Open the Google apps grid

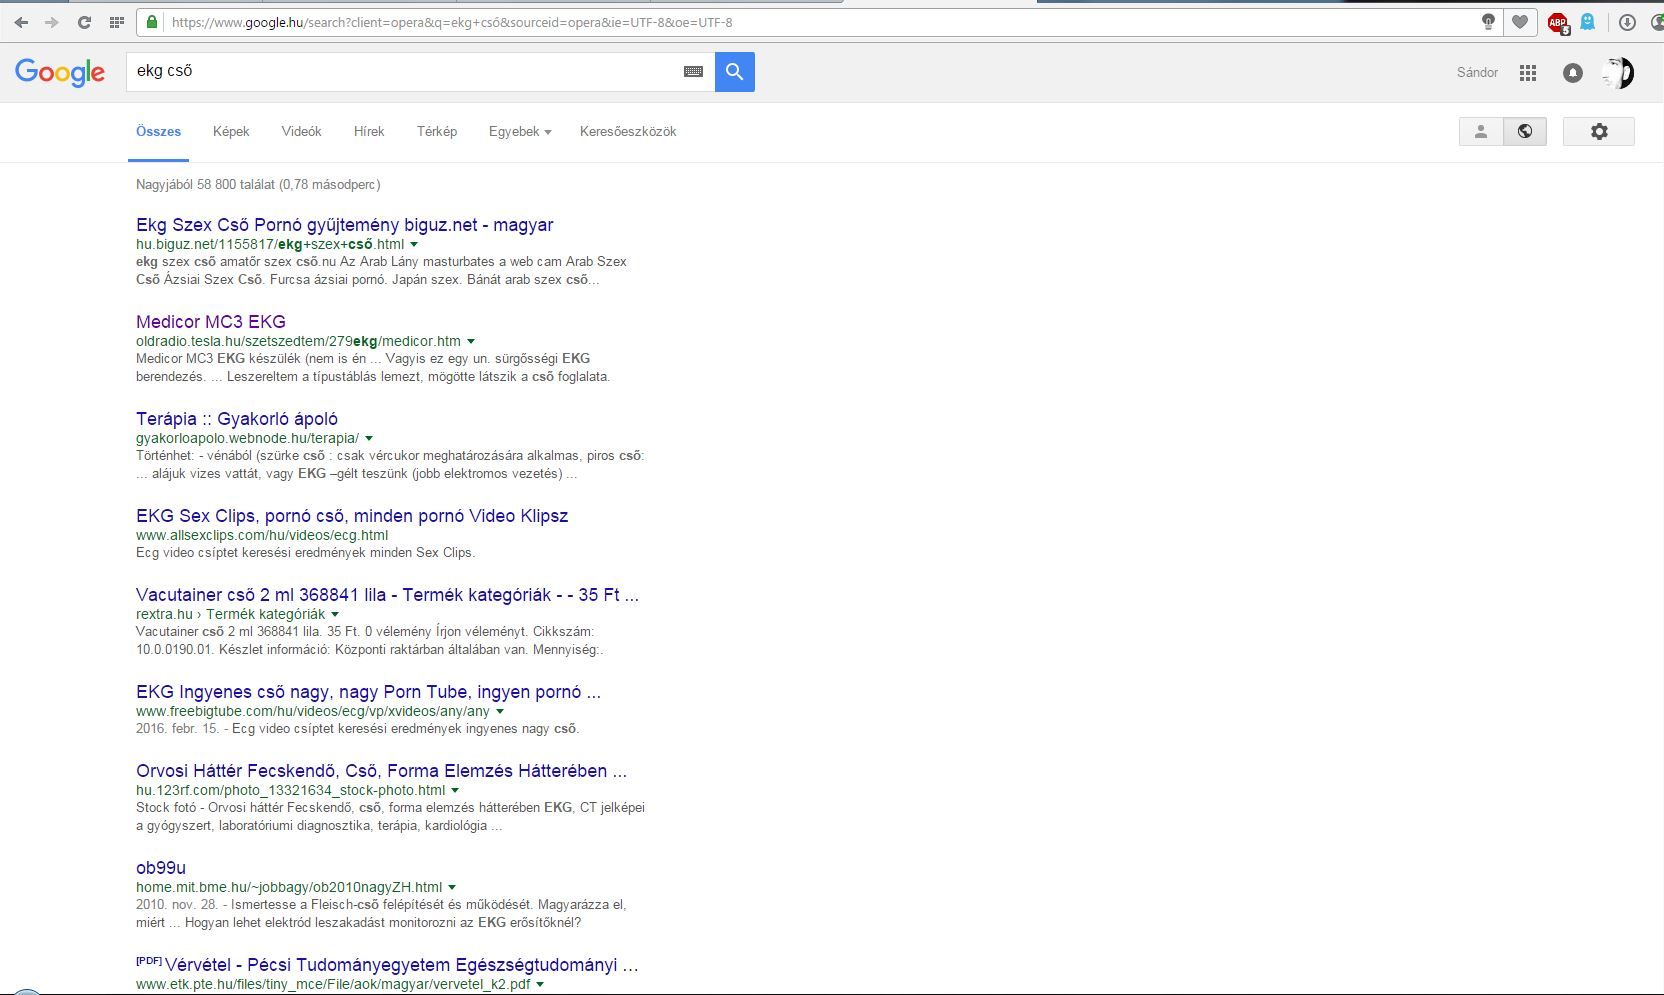pos(1527,72)
